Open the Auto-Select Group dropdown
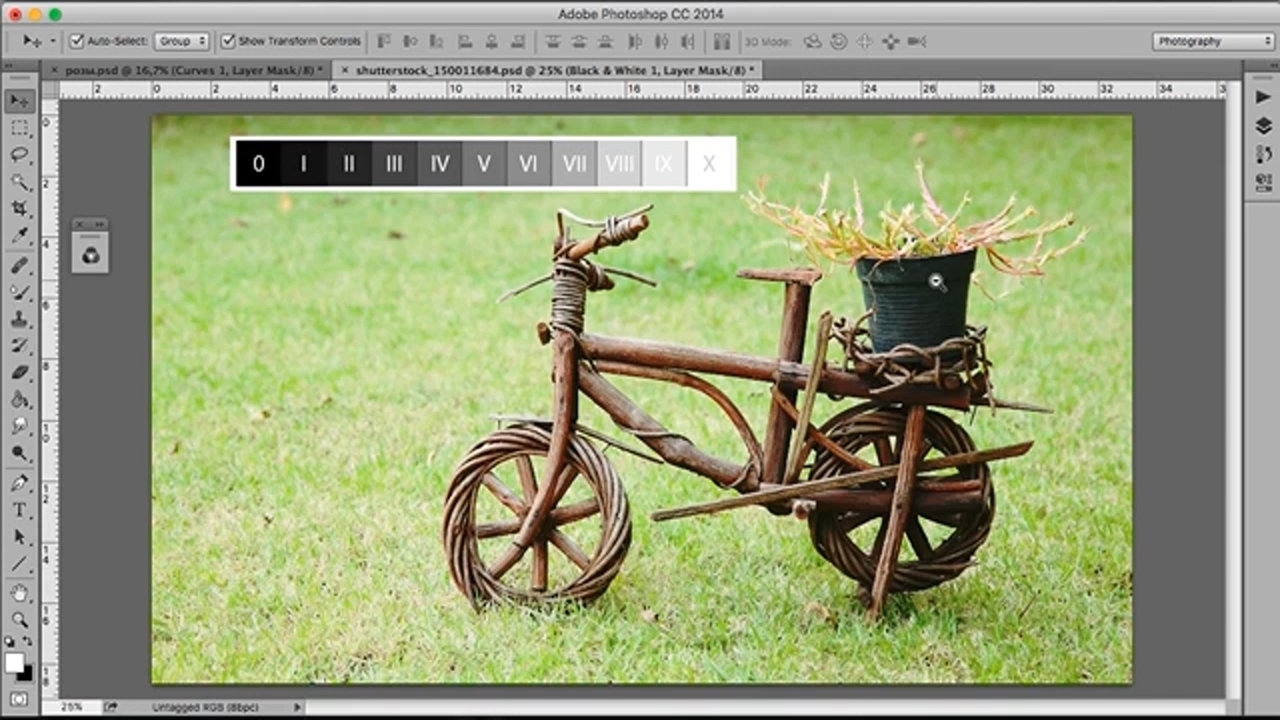 click(x=181, y=41)
